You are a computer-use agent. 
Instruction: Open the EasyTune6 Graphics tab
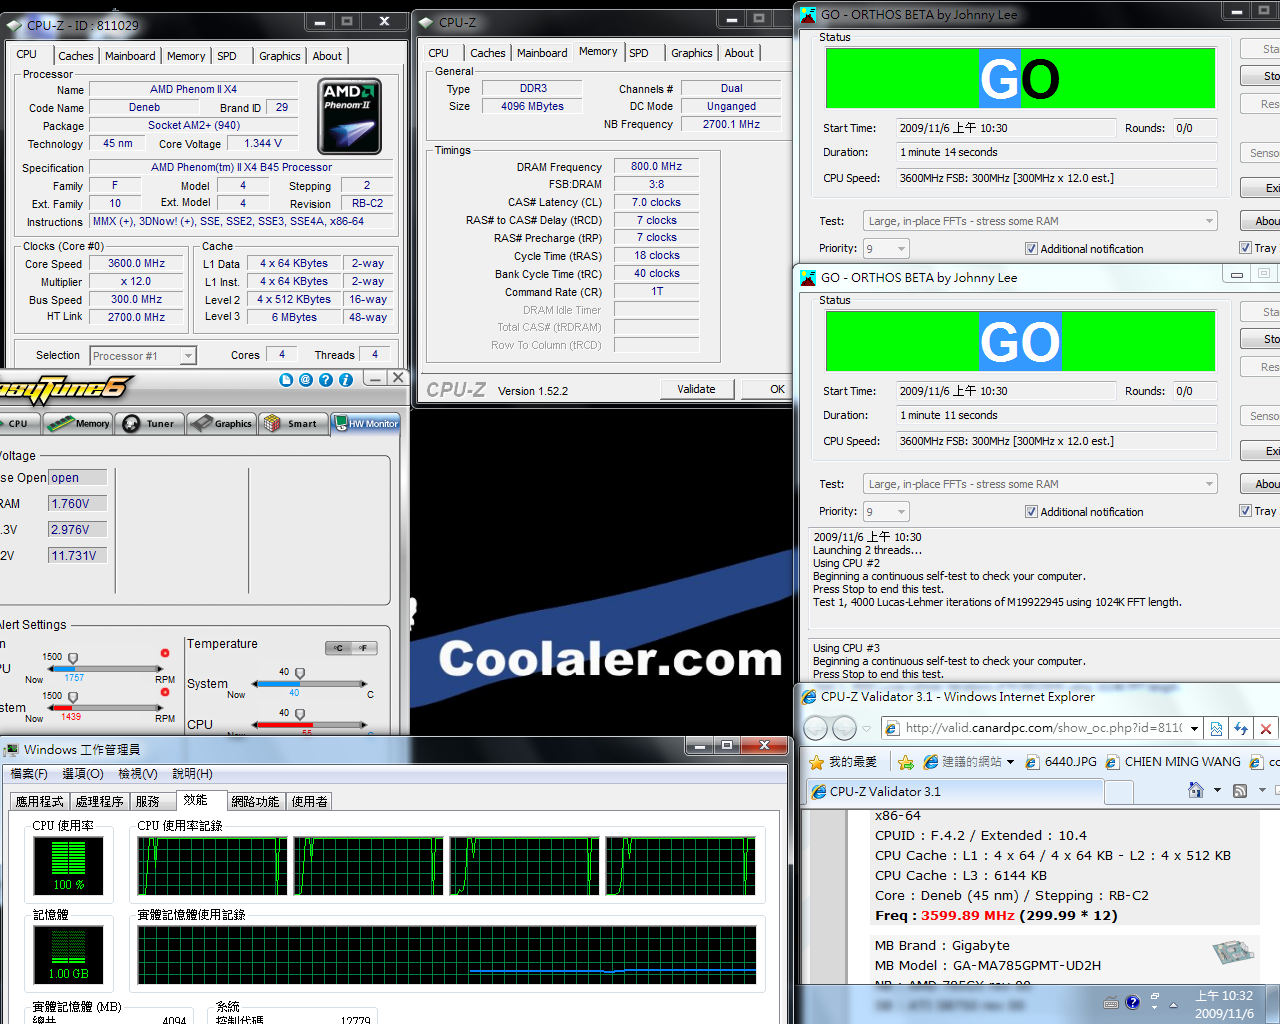221,424
